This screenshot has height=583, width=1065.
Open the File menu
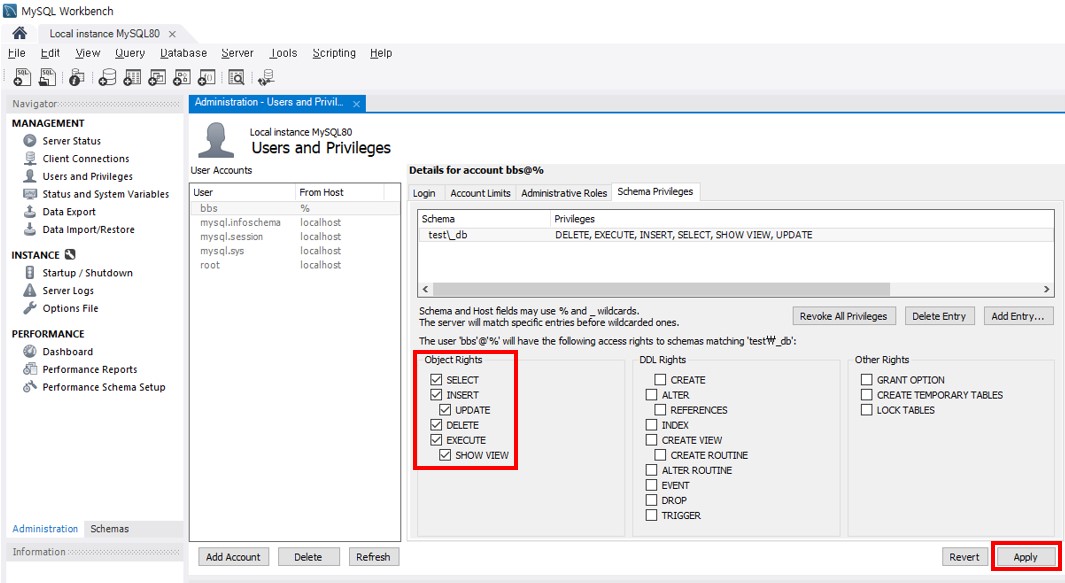[x=16, y=53]
